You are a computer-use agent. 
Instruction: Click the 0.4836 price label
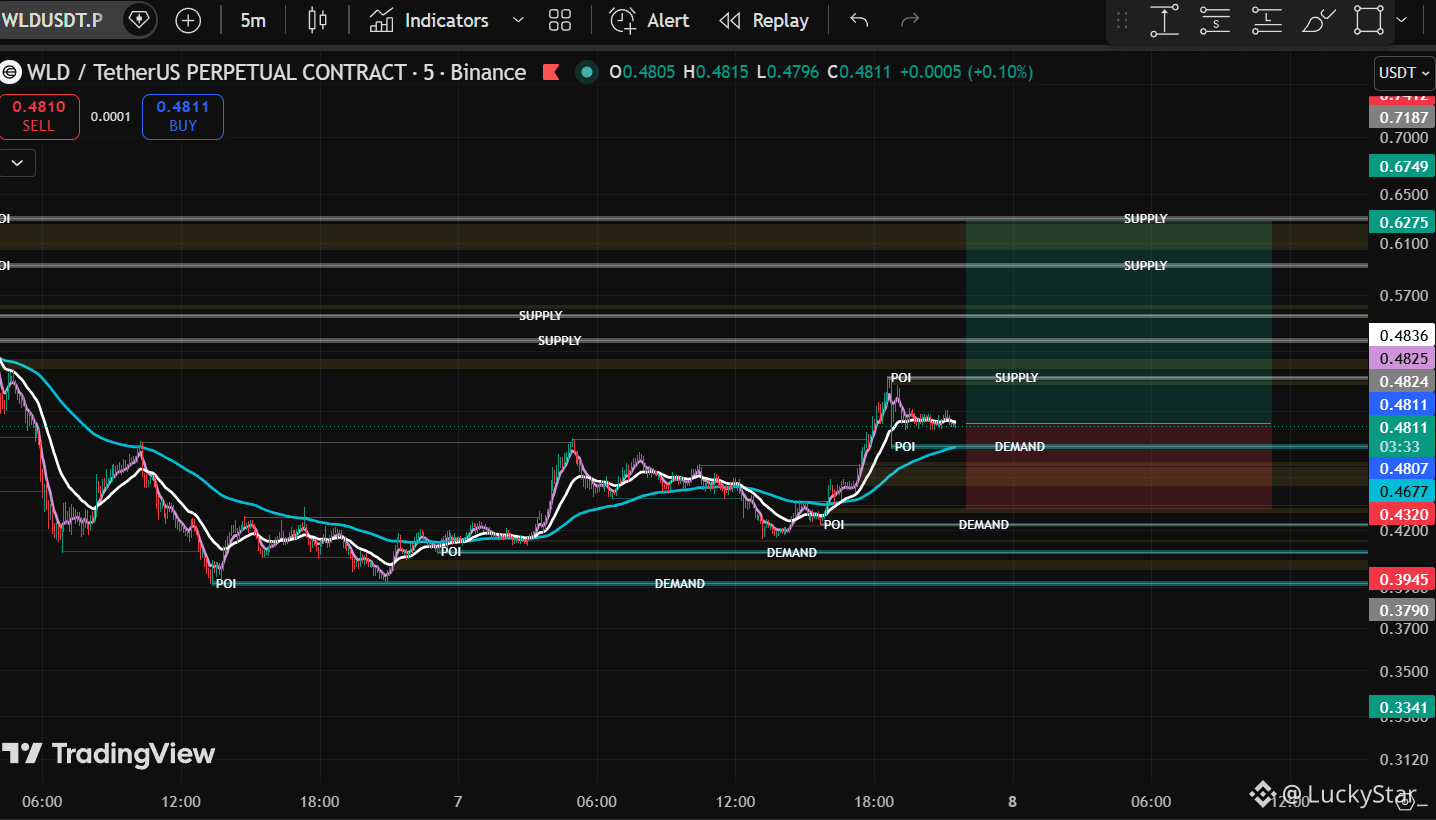(1402, 335)
